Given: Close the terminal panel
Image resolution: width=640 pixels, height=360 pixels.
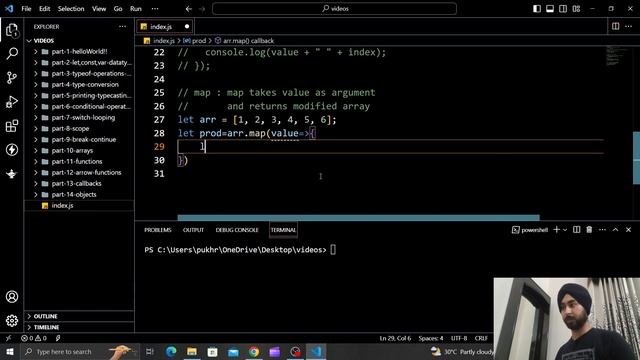Looking at the screenshot, I should click(629, 230).
